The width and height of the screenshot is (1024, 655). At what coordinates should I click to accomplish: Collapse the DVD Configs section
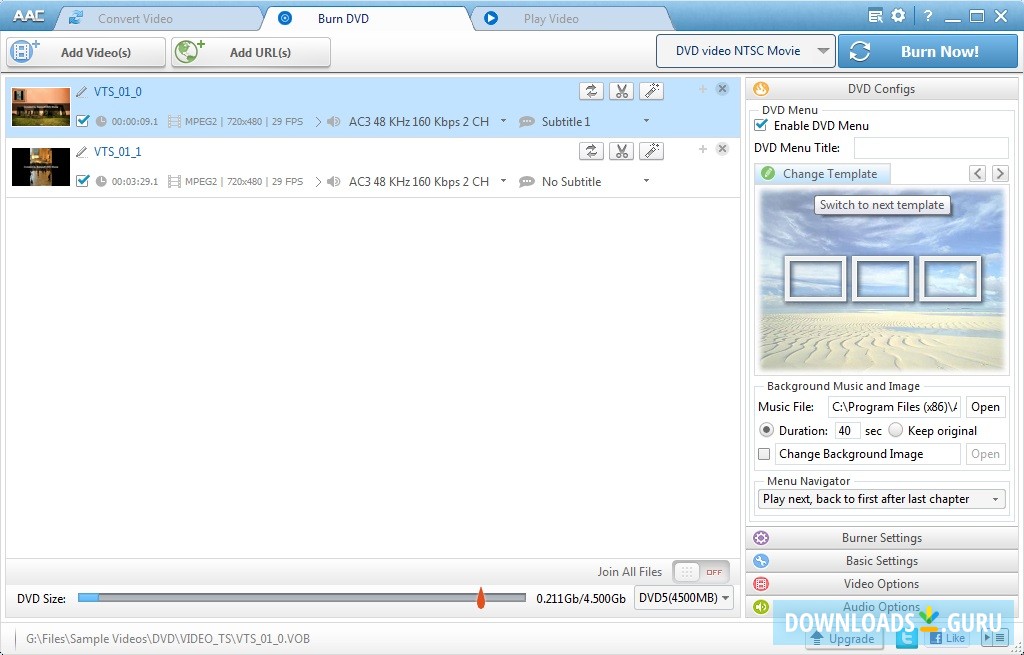coord(882,89)
